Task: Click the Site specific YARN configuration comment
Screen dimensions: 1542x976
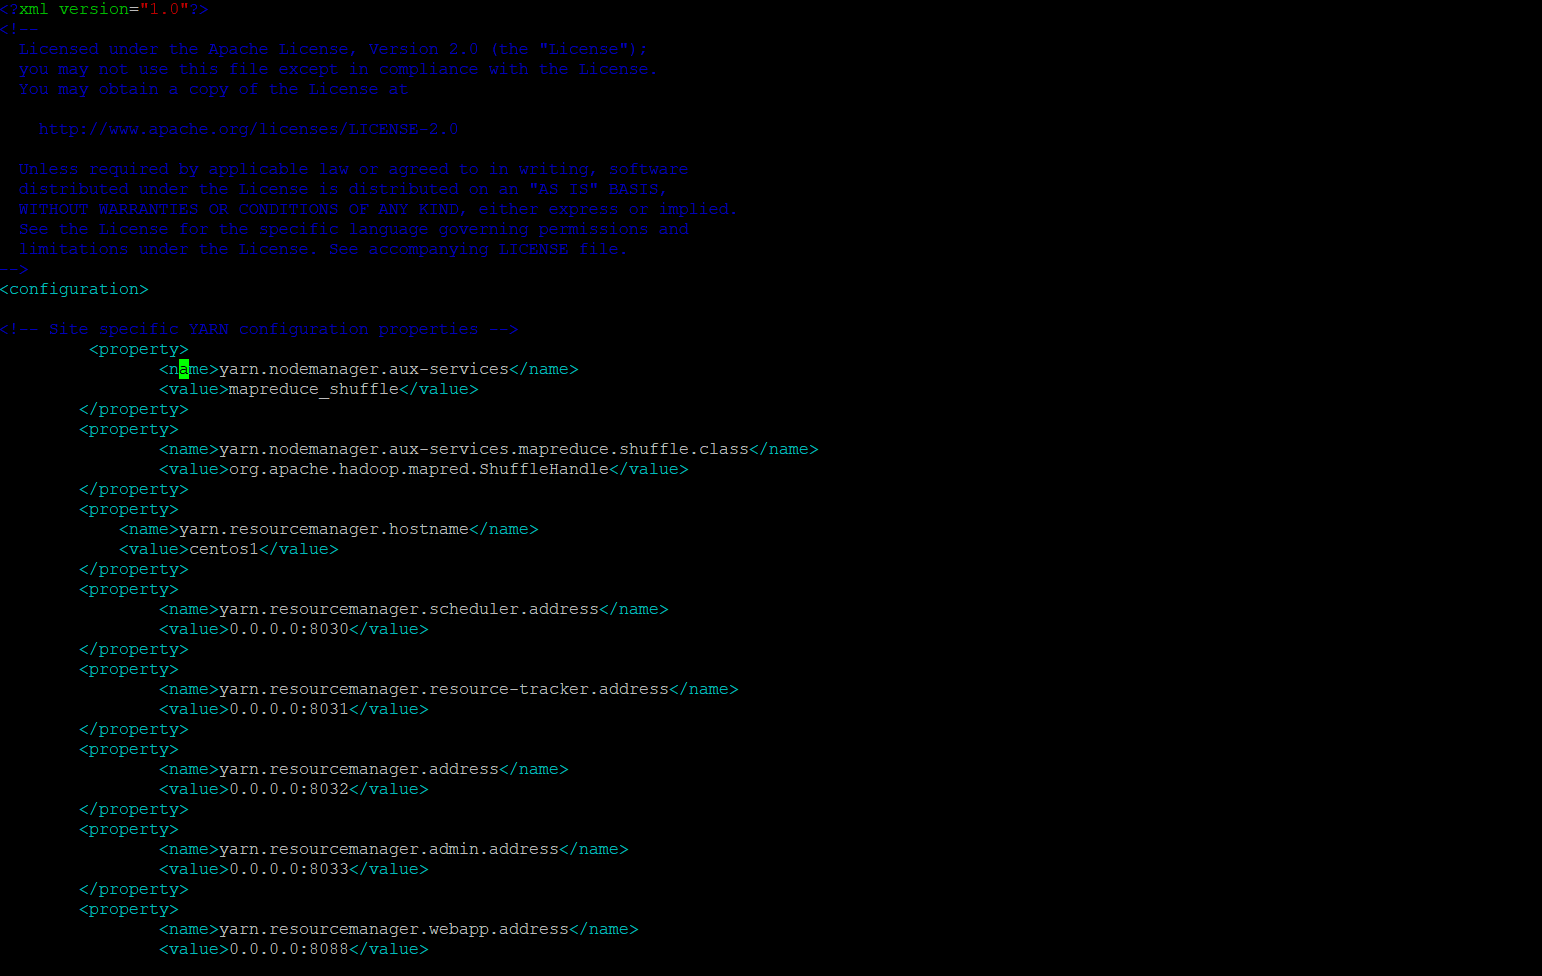Action: [x=259, y=329]
